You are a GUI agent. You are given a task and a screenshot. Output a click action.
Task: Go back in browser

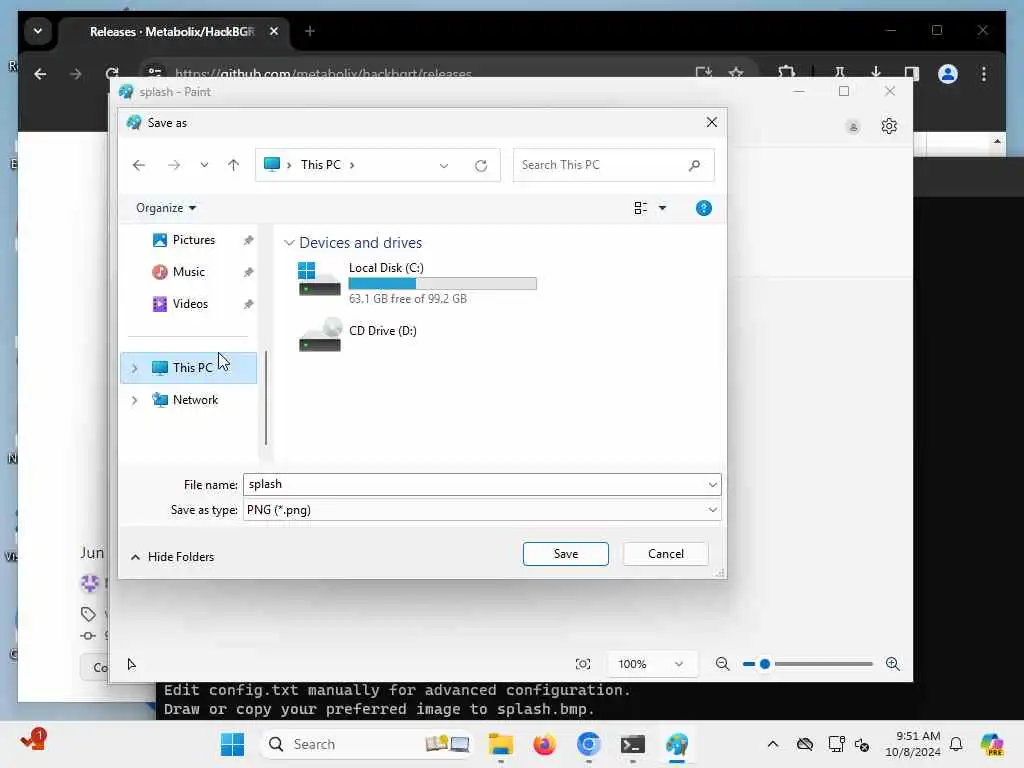click(x=40, y=74)
